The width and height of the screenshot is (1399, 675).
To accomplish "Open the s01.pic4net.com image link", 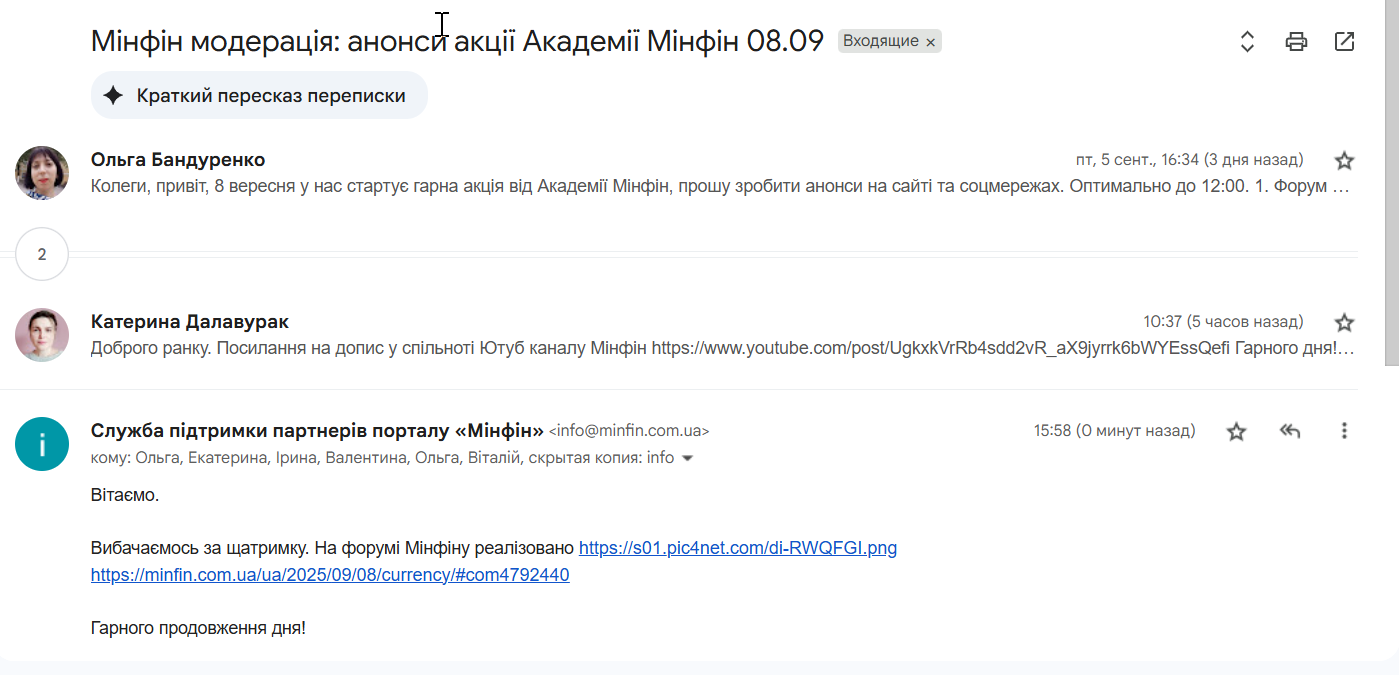I will (x=738, y=548).
